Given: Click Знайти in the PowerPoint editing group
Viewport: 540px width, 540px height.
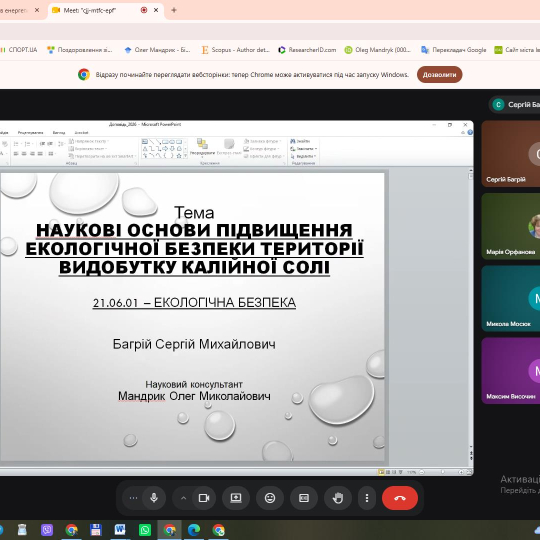Looking at the screenshot, I should pos(300,141).
